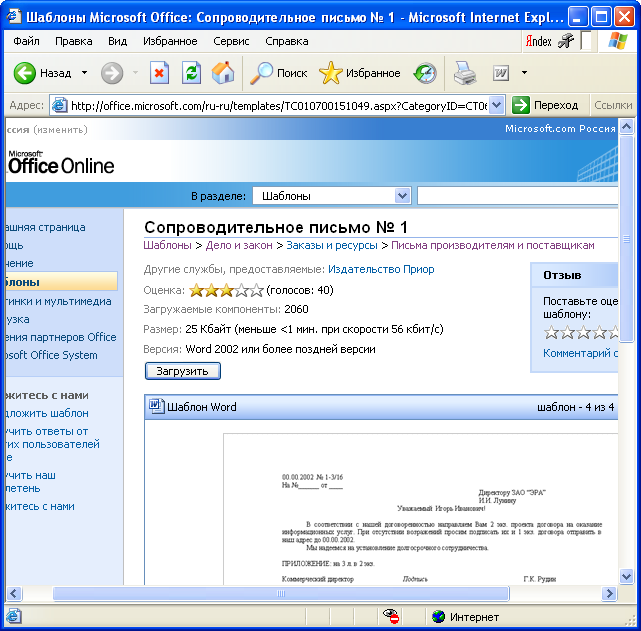Screen dimensions: 641x631
Task: Click the running-man icon next to Yandex
Action: point(566,41)
